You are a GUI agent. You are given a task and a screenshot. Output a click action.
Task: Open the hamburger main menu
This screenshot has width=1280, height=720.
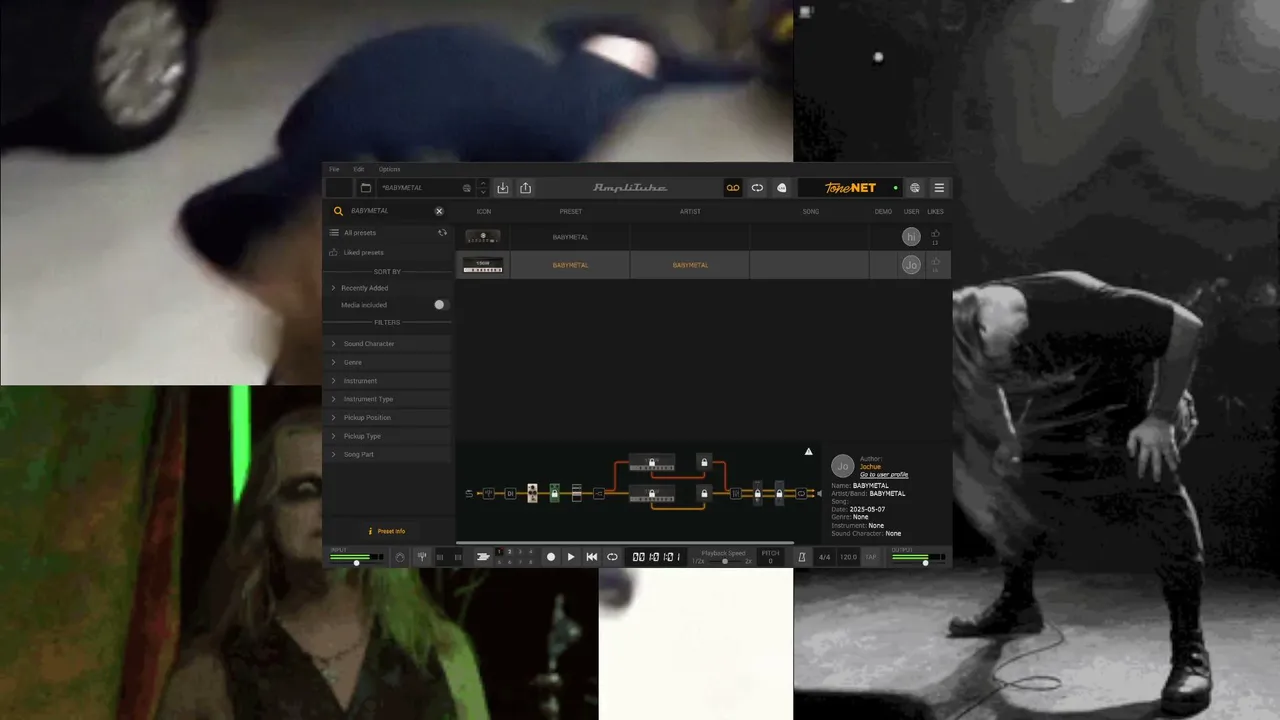click(x=939, y=188)
